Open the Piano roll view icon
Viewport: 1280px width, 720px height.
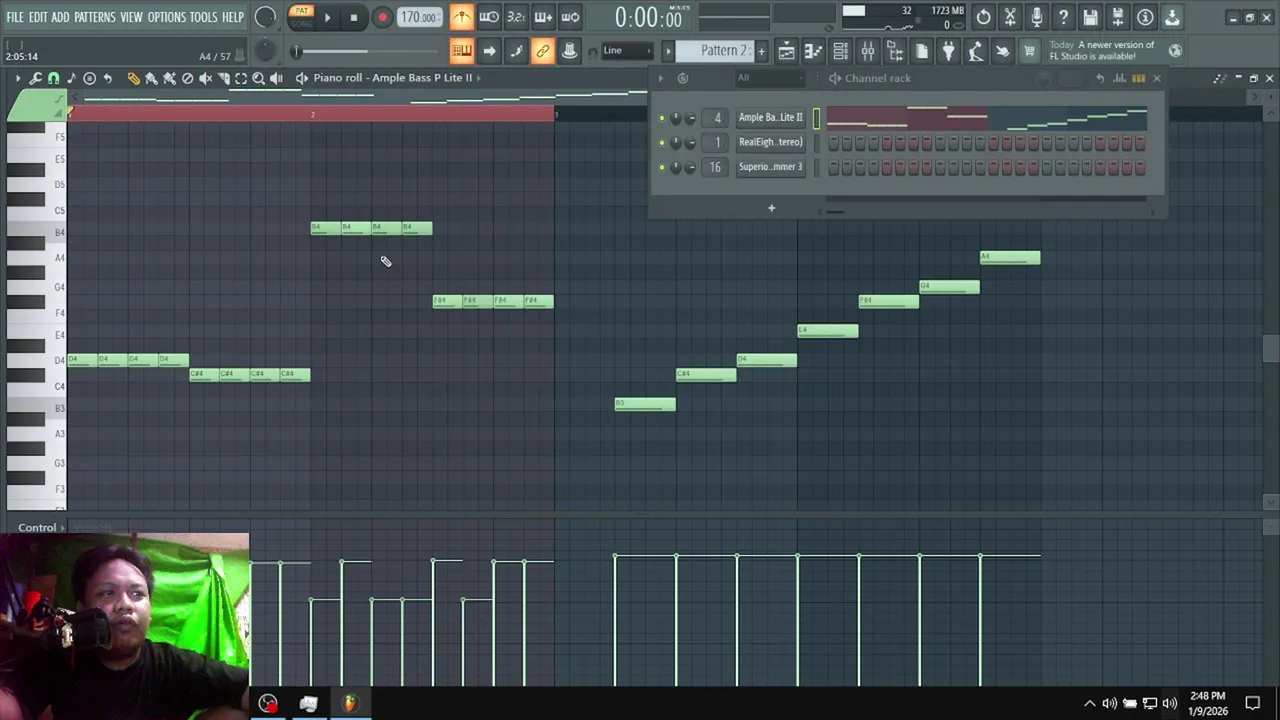[x=814, y=51]
